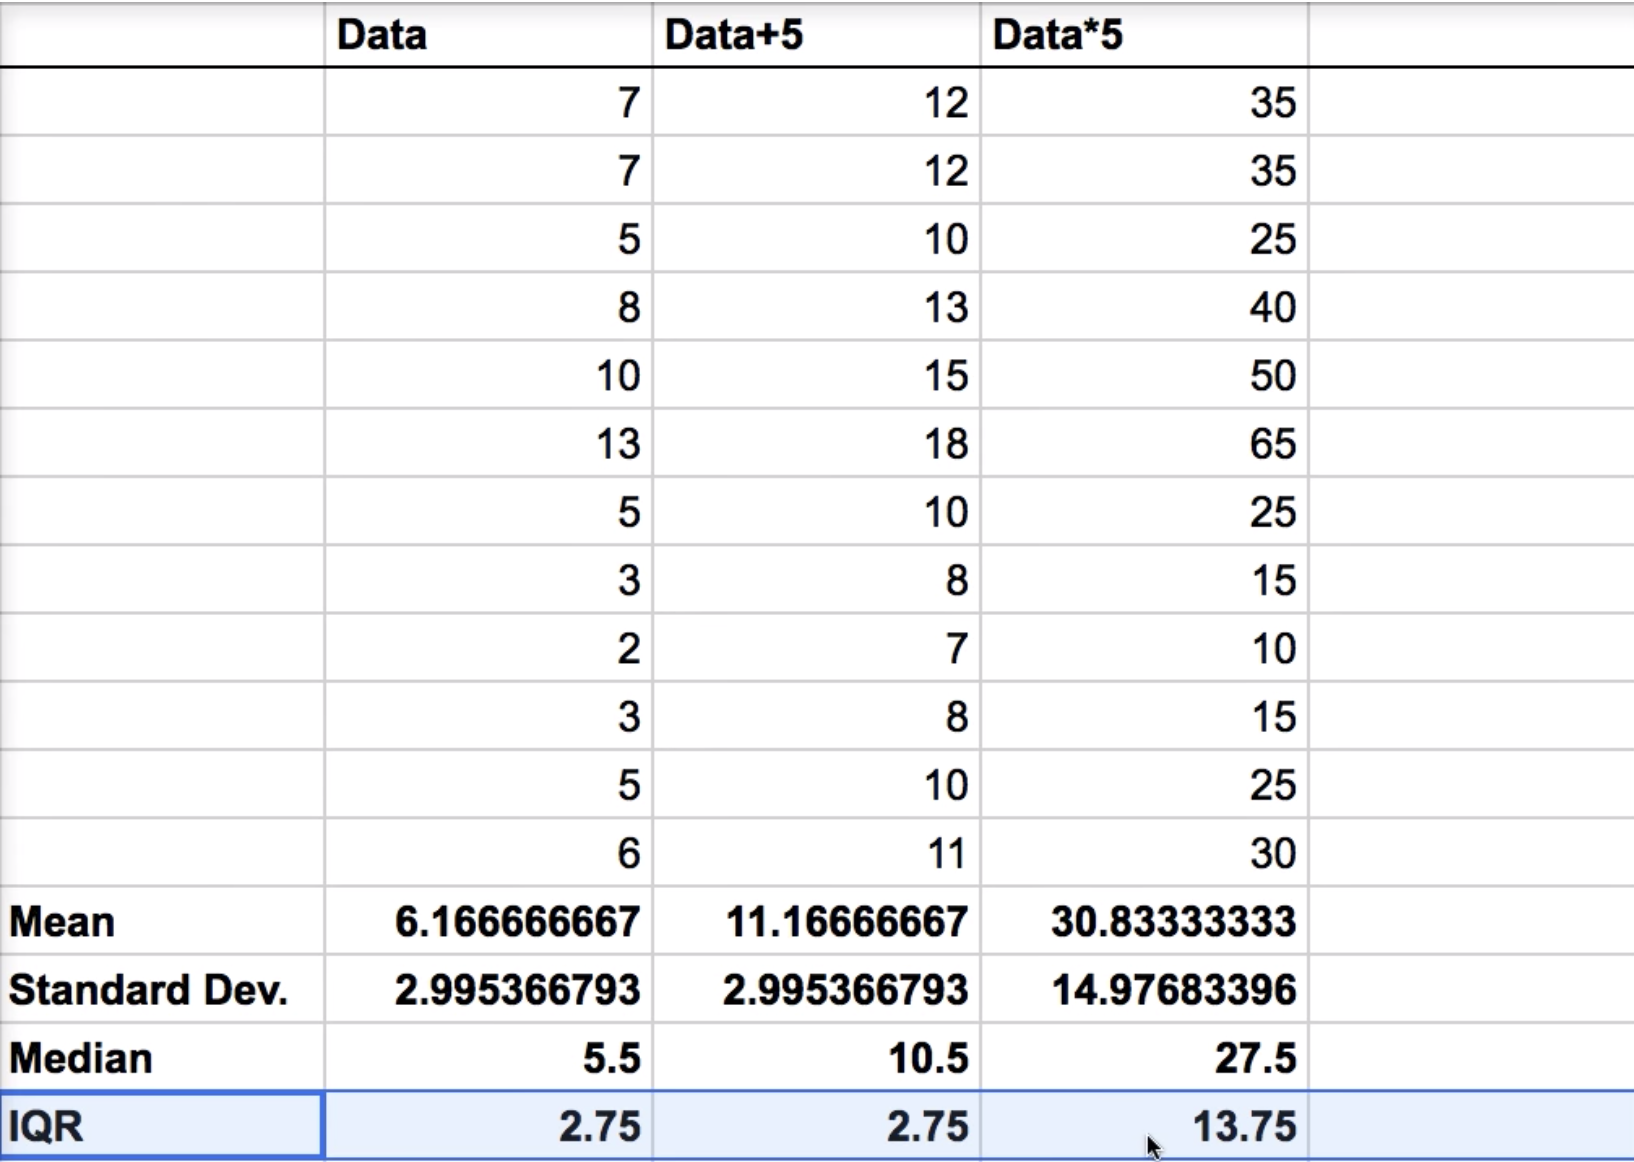The image size is (1634, 1162).
Task: Select value 10 in the Data column
Action: tap(489, 375)
